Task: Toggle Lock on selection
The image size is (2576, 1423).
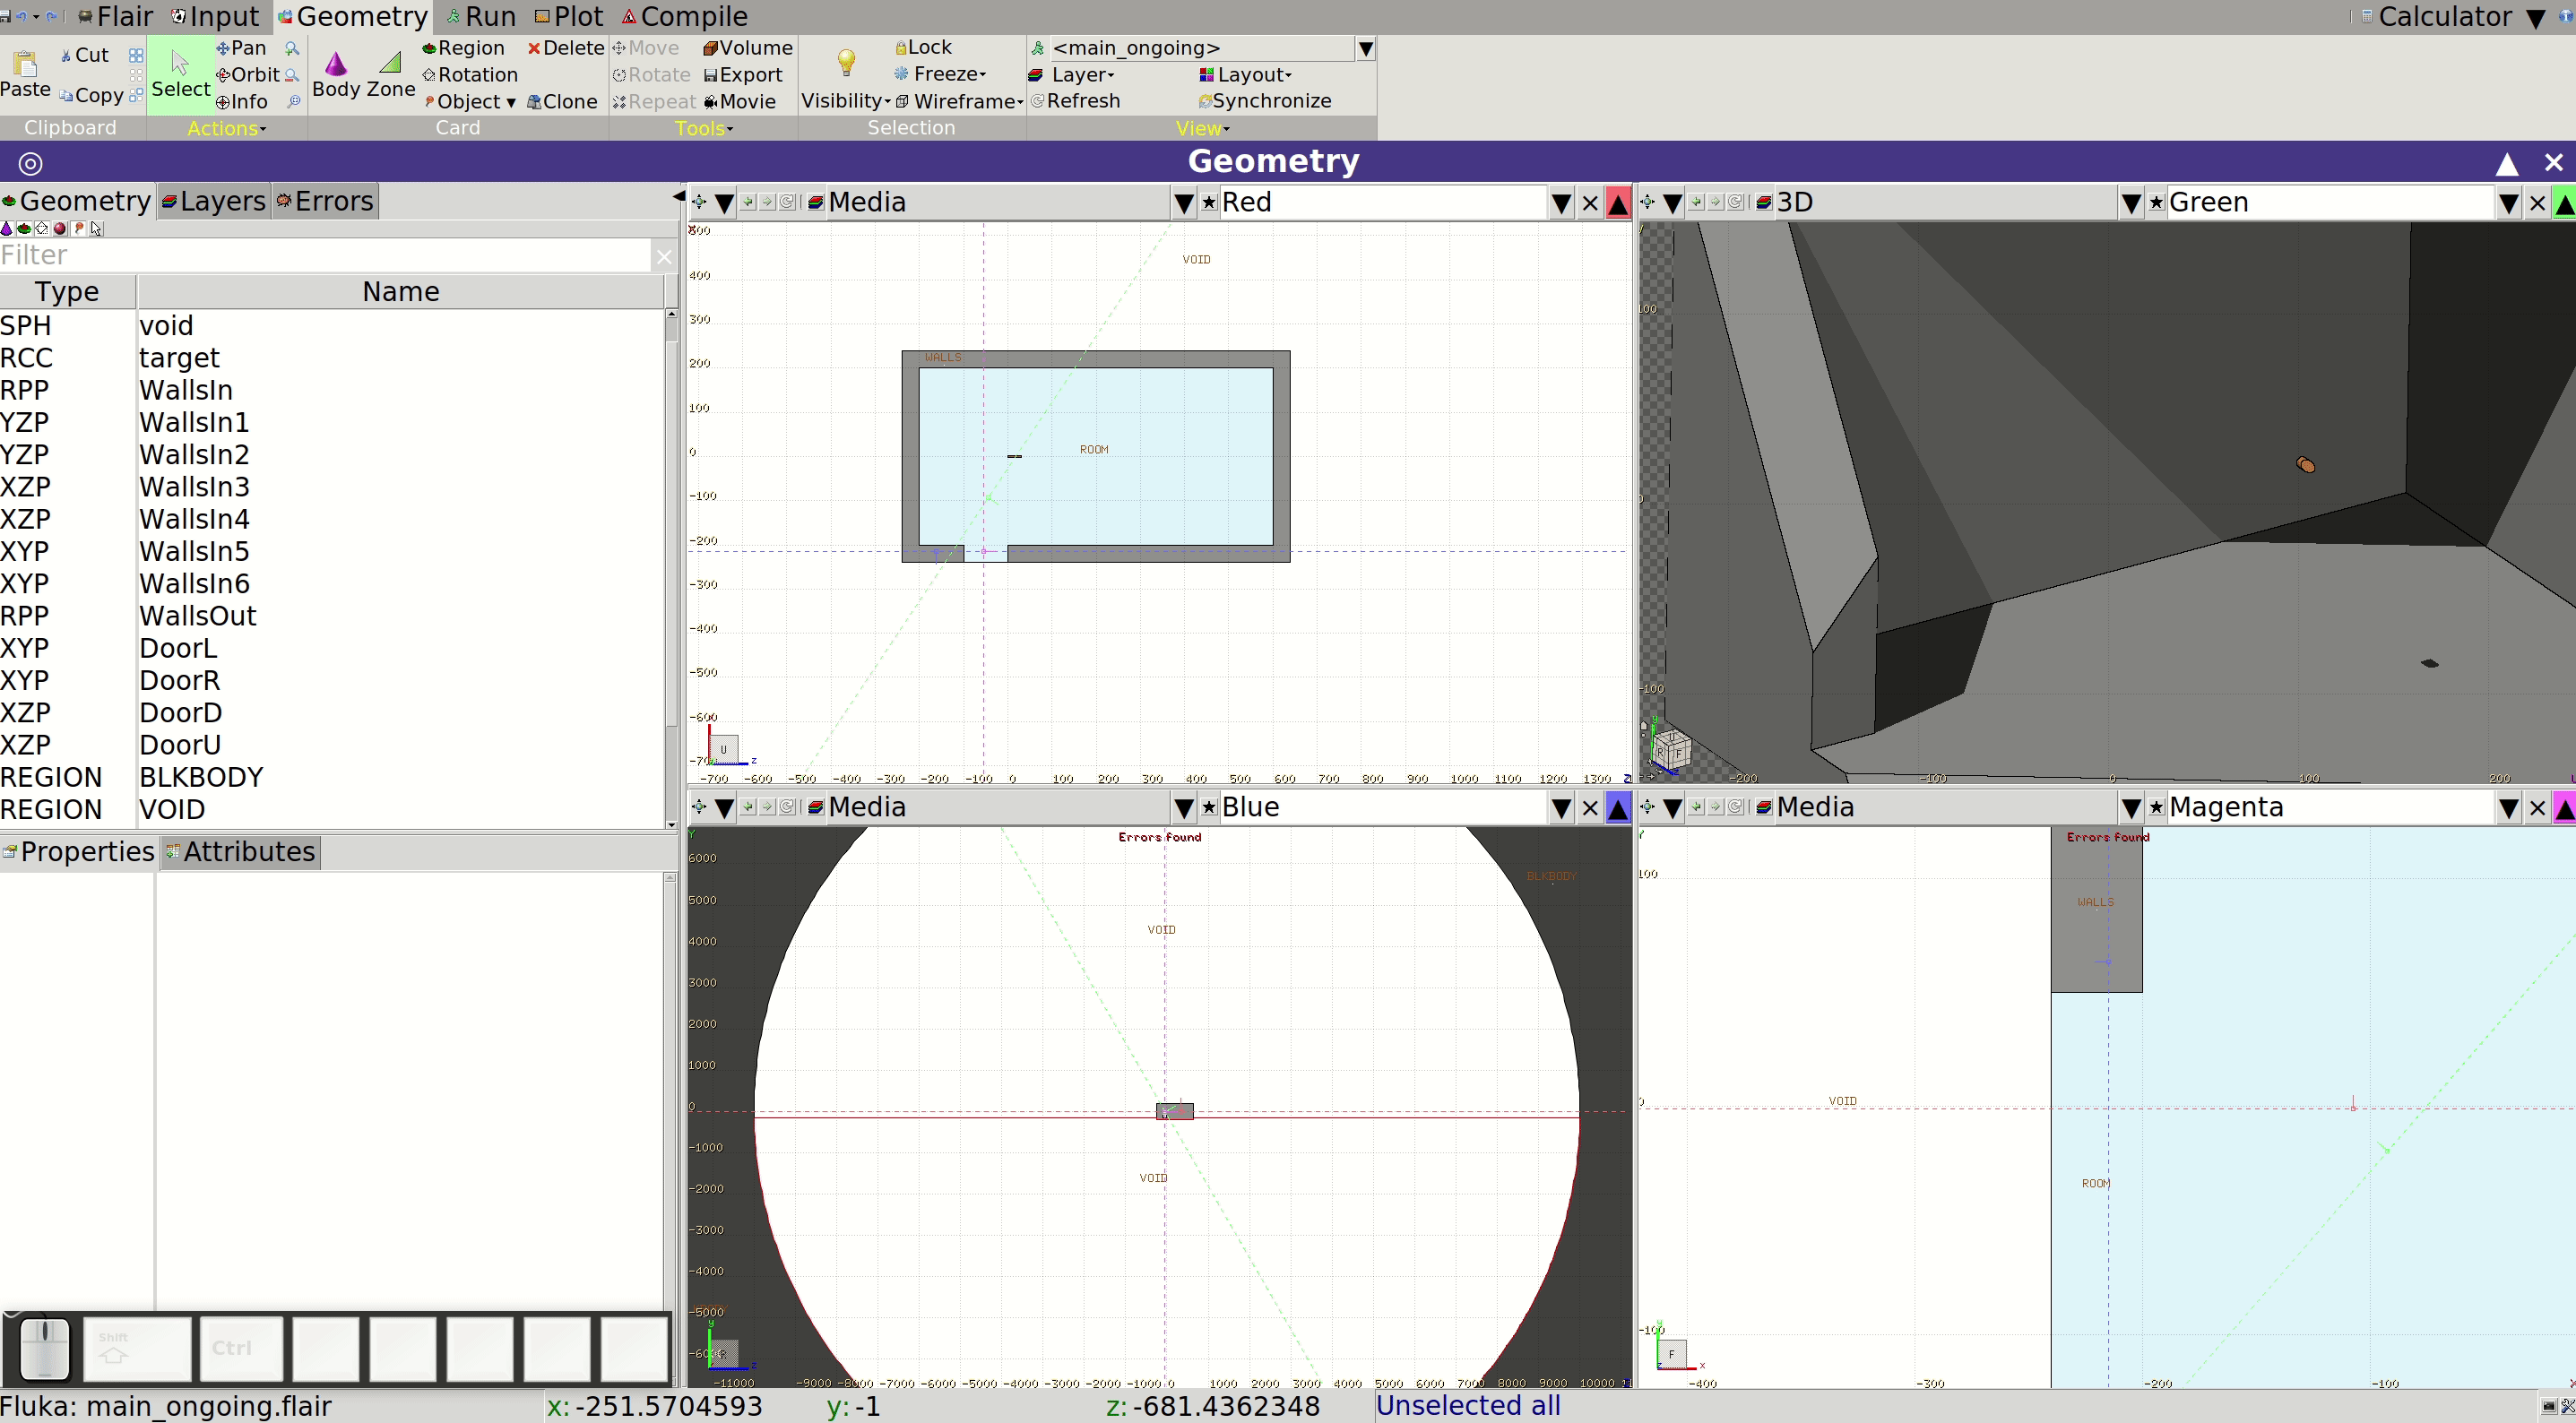Action: coord(923,47)
